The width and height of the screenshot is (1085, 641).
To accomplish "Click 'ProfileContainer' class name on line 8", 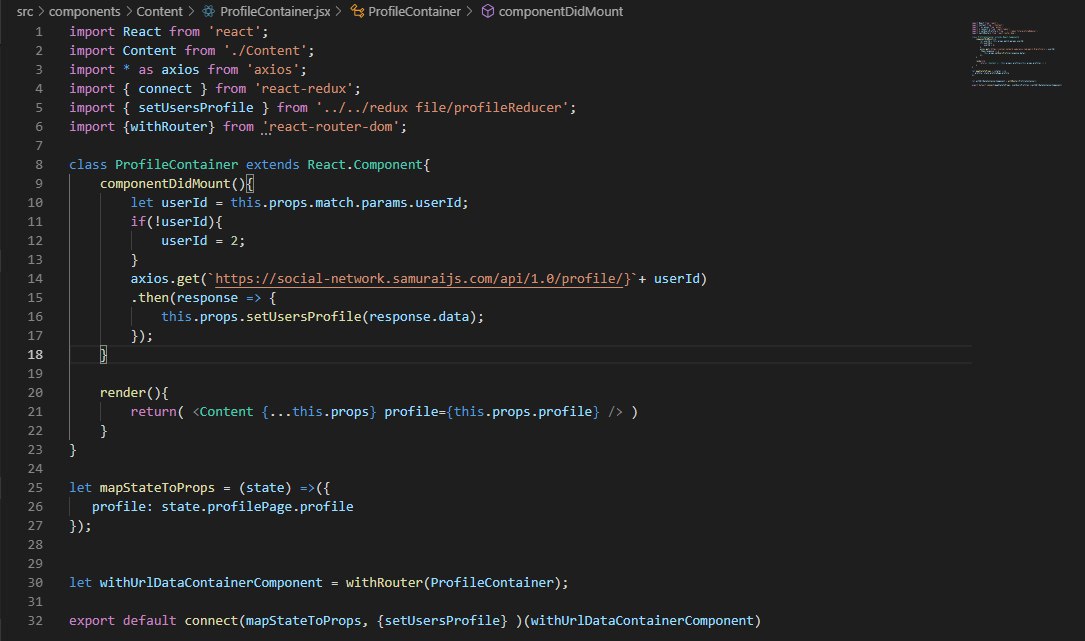I will [x=176, y=165].
